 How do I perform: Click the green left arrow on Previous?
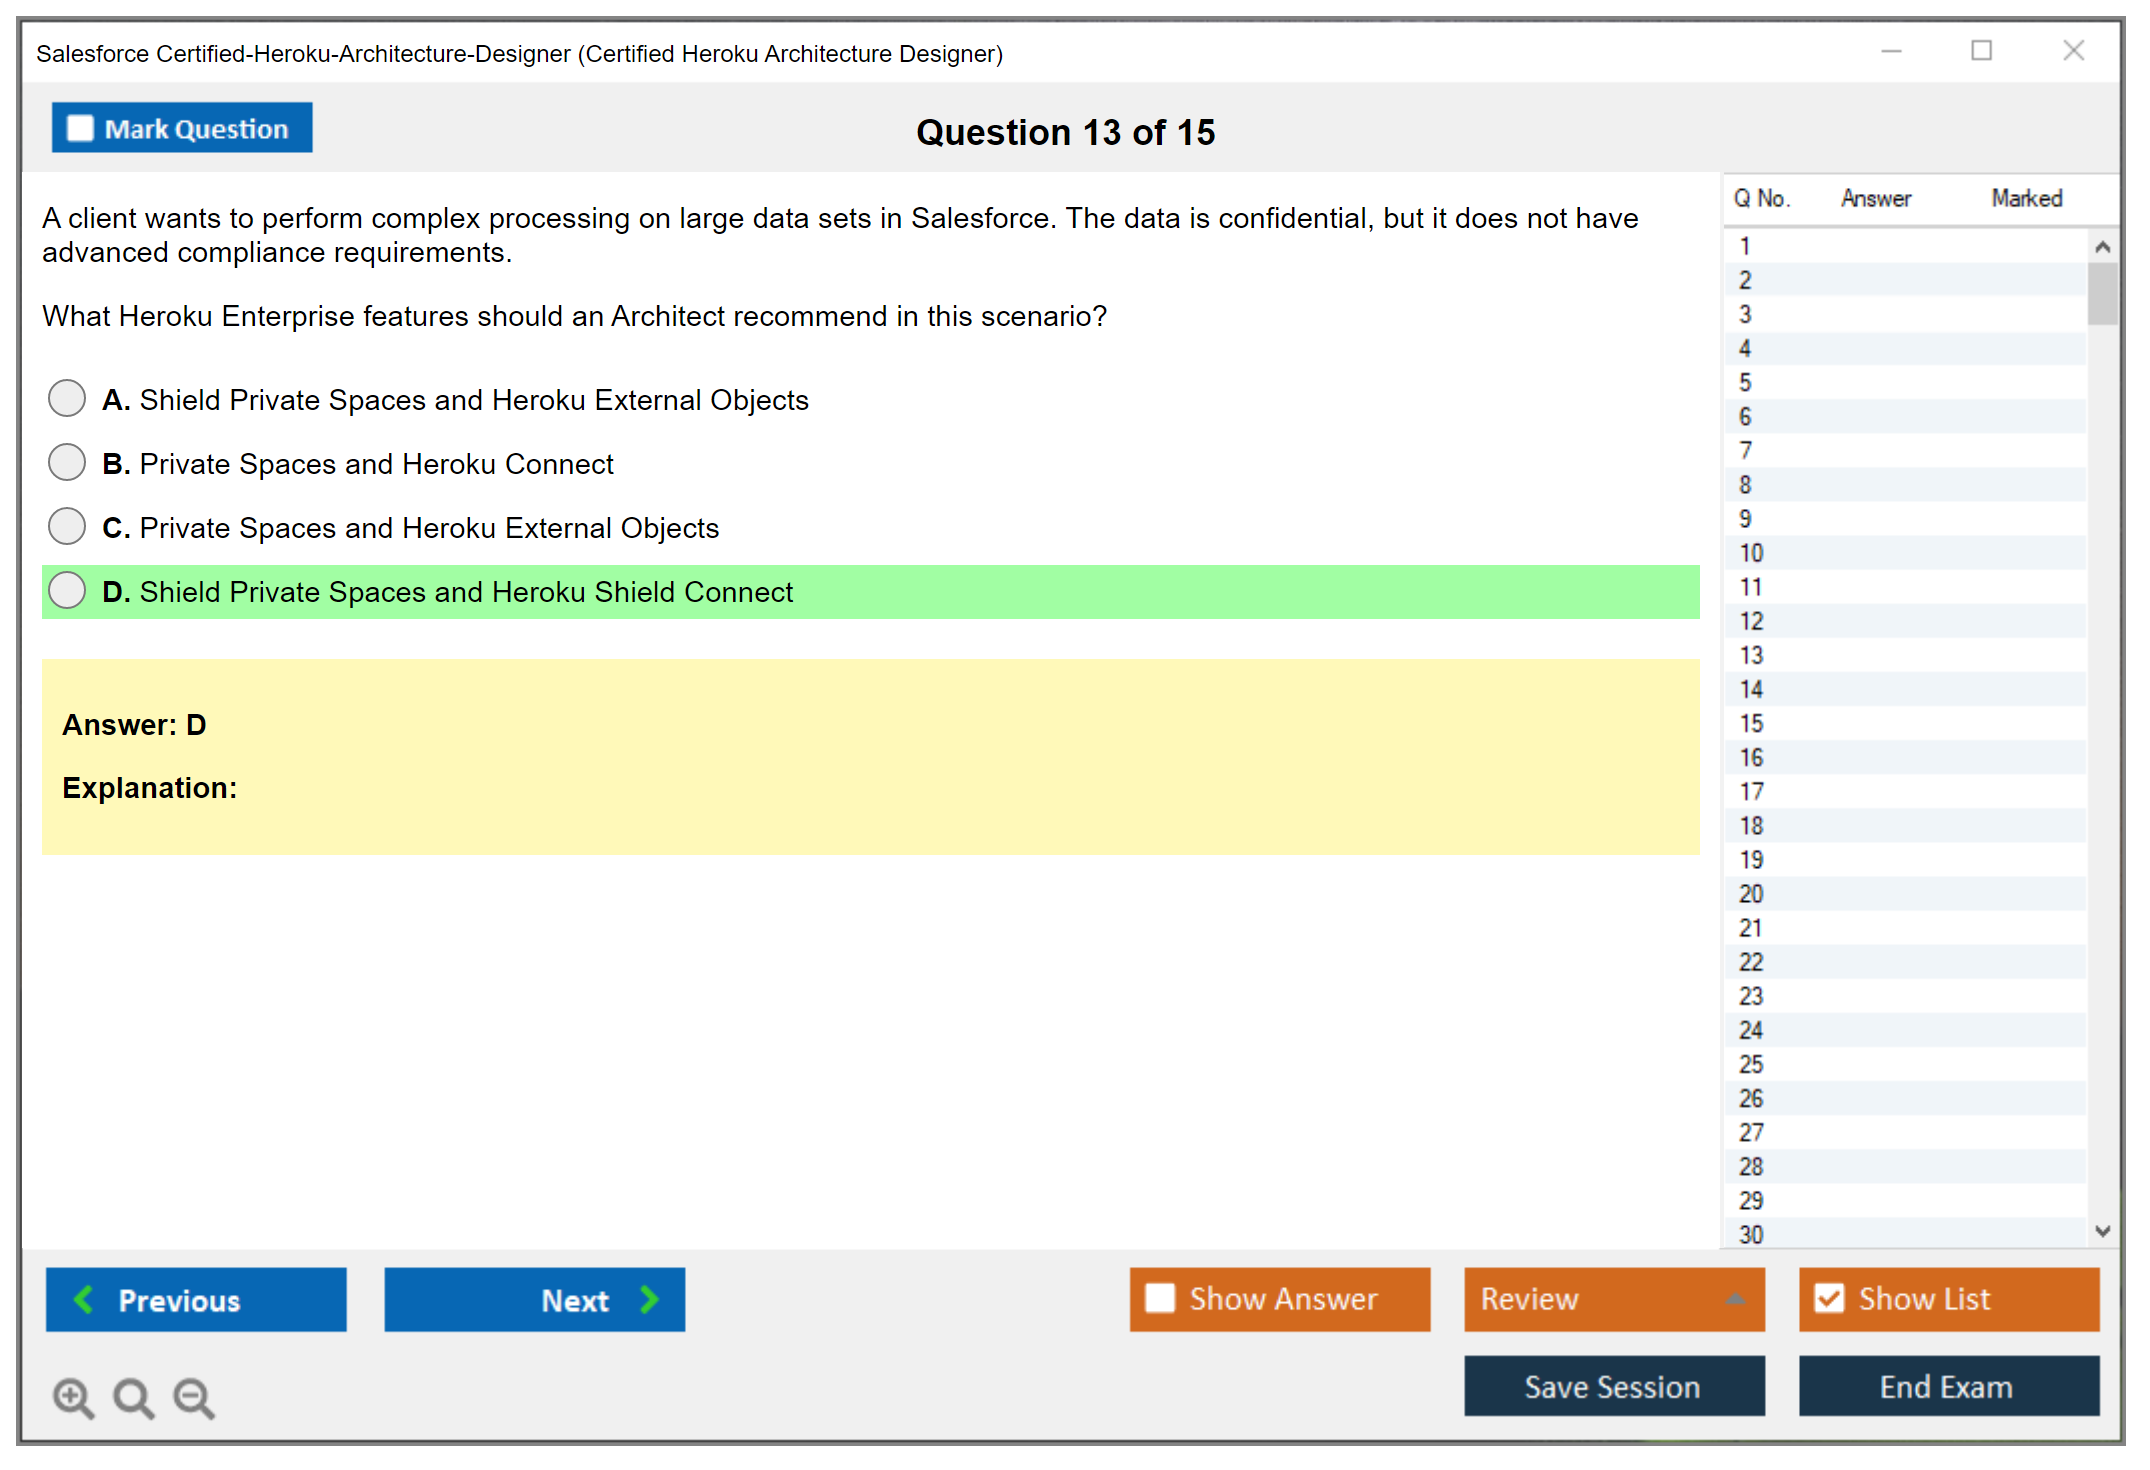(x=84, y=1299)
